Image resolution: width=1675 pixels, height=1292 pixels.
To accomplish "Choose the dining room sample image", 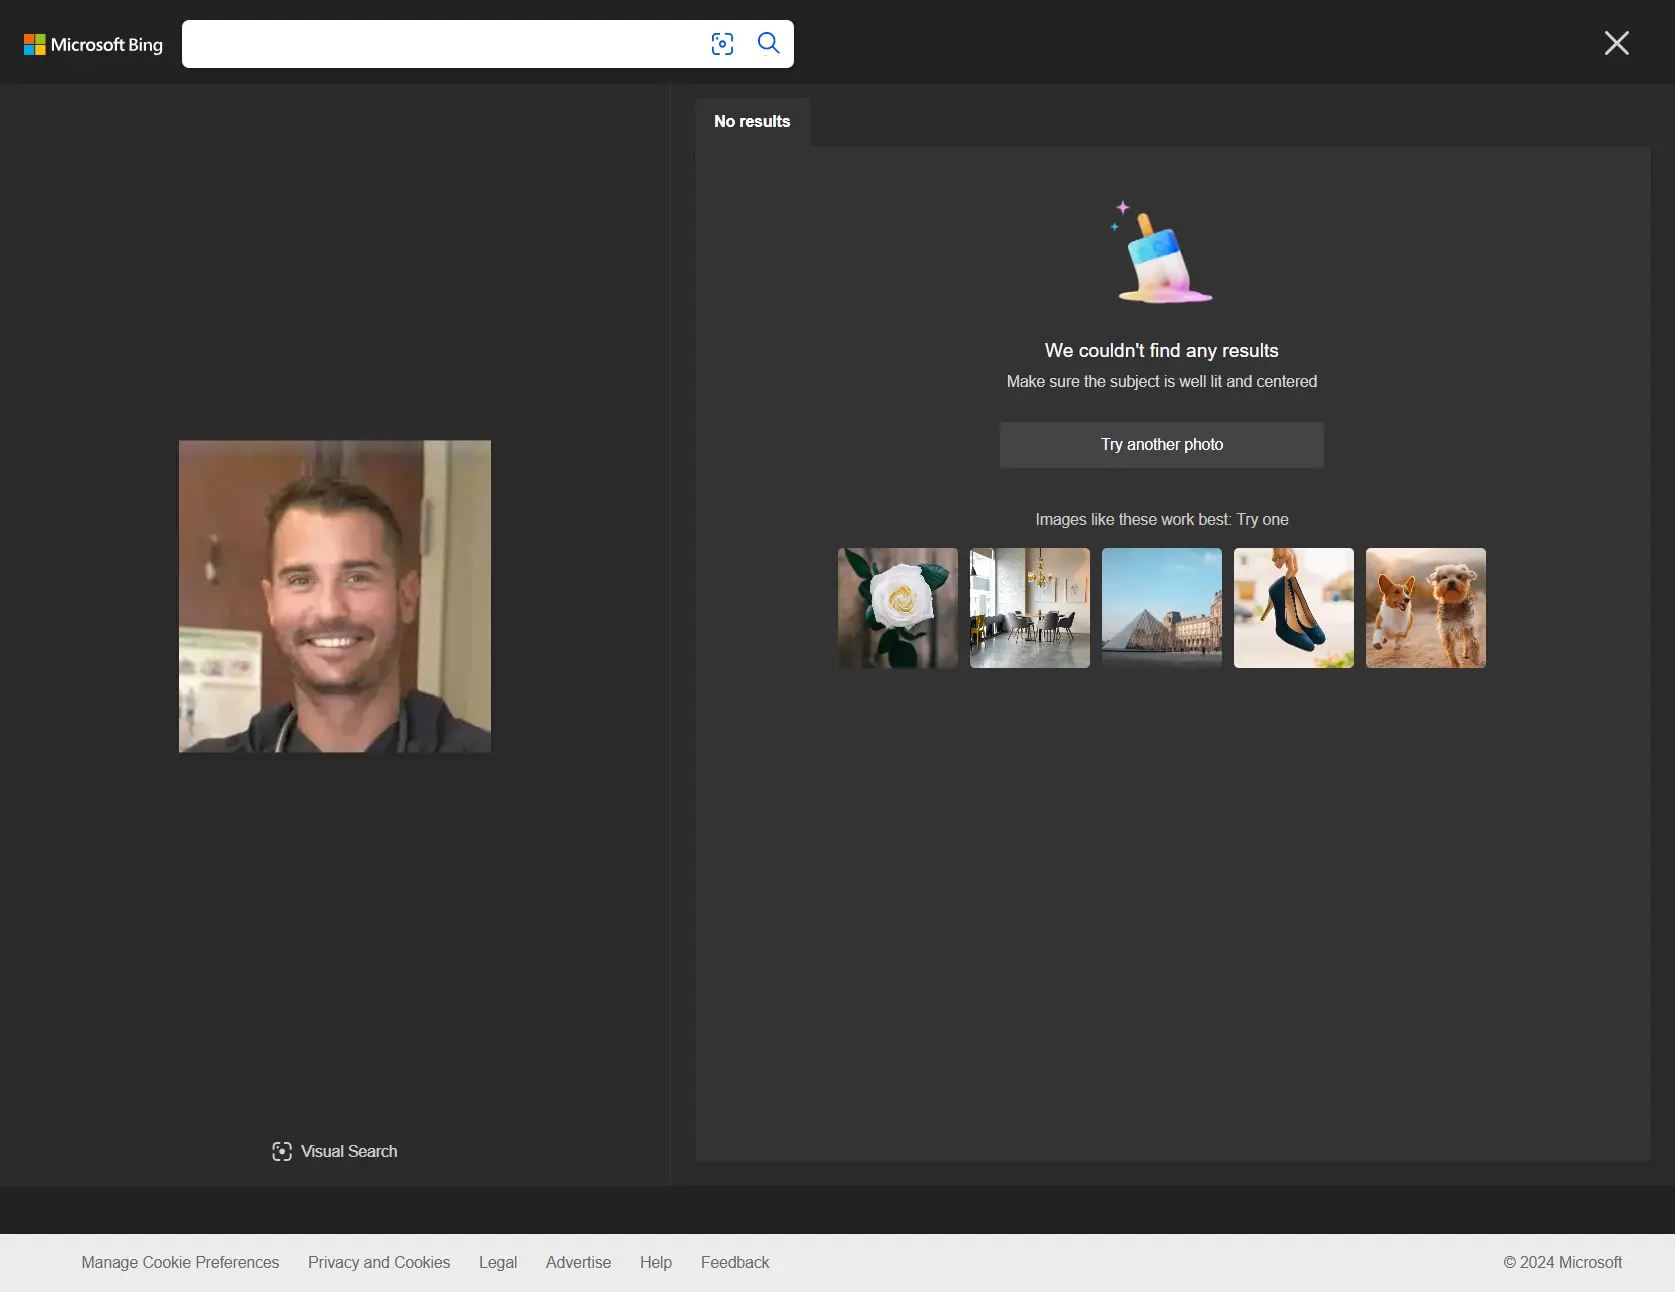I will point(1029,608).
